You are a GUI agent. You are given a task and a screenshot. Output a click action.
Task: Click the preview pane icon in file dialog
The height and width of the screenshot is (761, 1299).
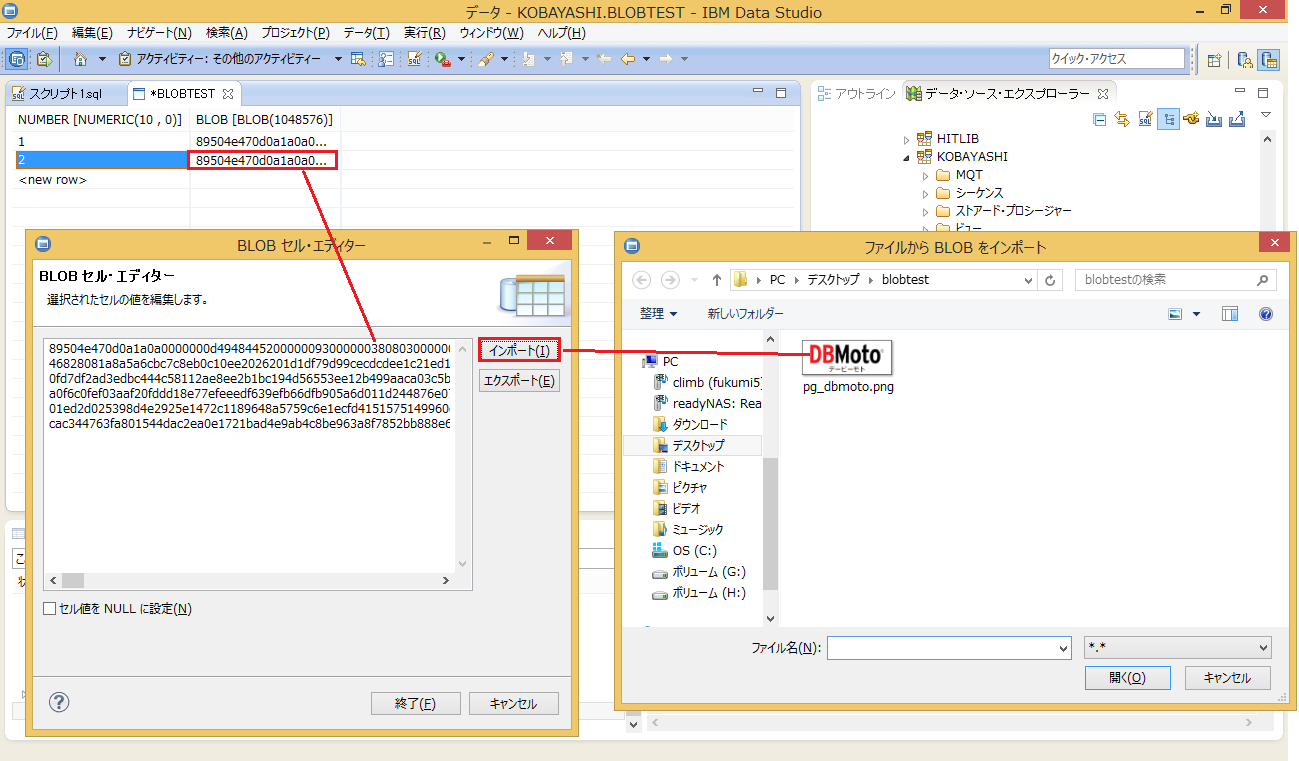click(1231, 314)
